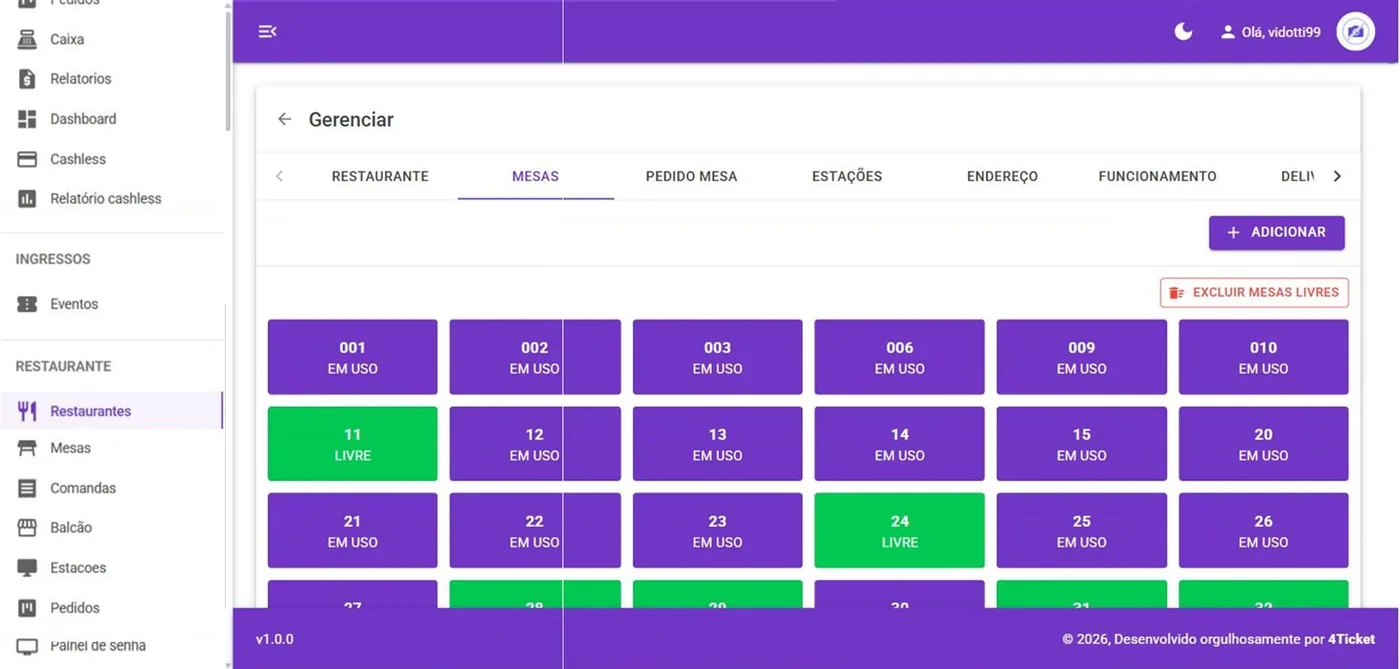Open the Eventos ticket icon
This screenshot has height=669, width=1400.
point(27,304)
